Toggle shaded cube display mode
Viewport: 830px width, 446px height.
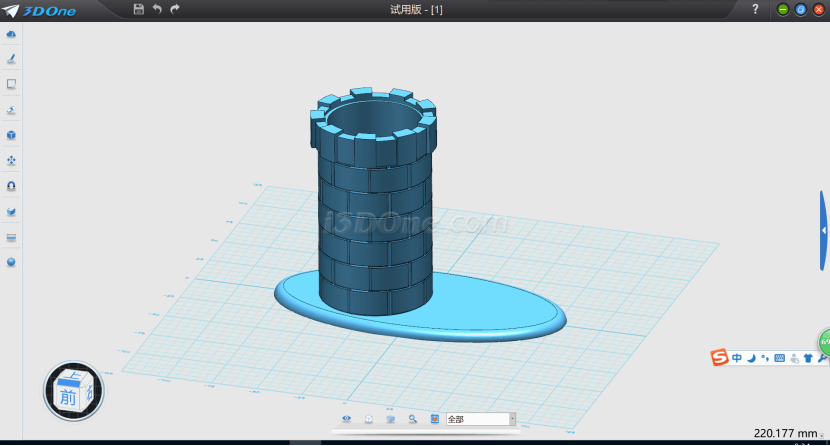[391, 419]
